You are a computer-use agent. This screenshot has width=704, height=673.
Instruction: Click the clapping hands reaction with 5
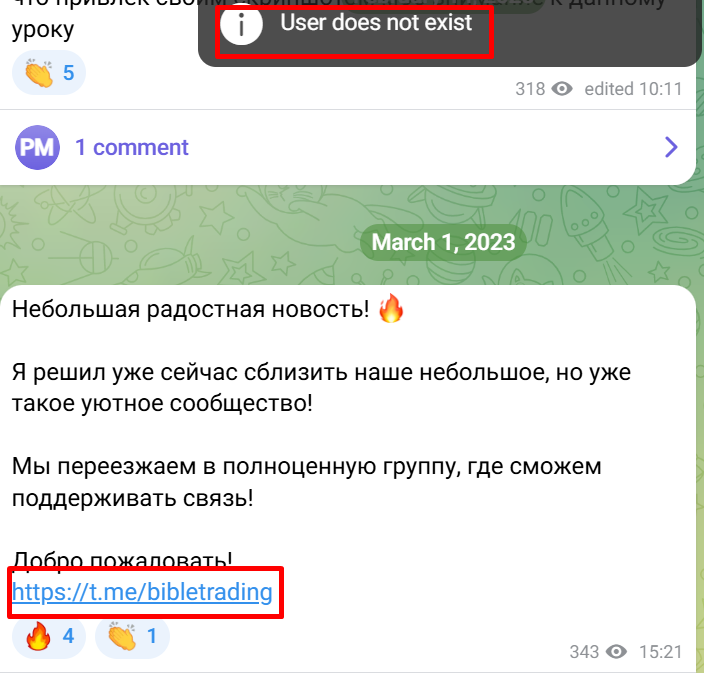click(48, 73)
